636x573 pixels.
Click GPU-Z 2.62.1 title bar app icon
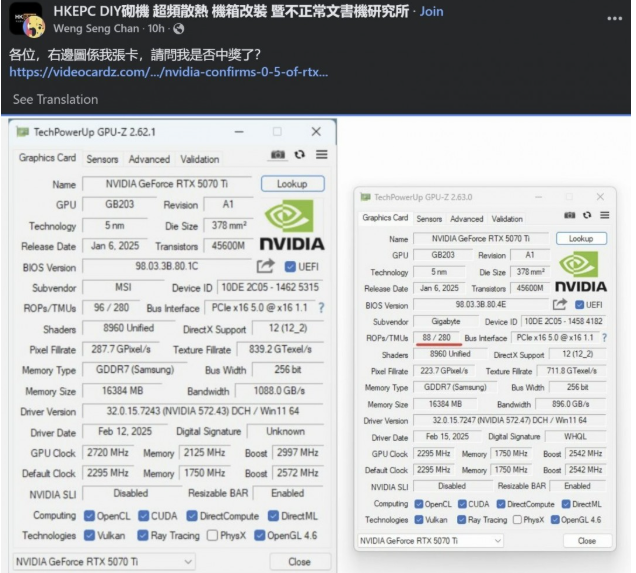coord(22,132)
